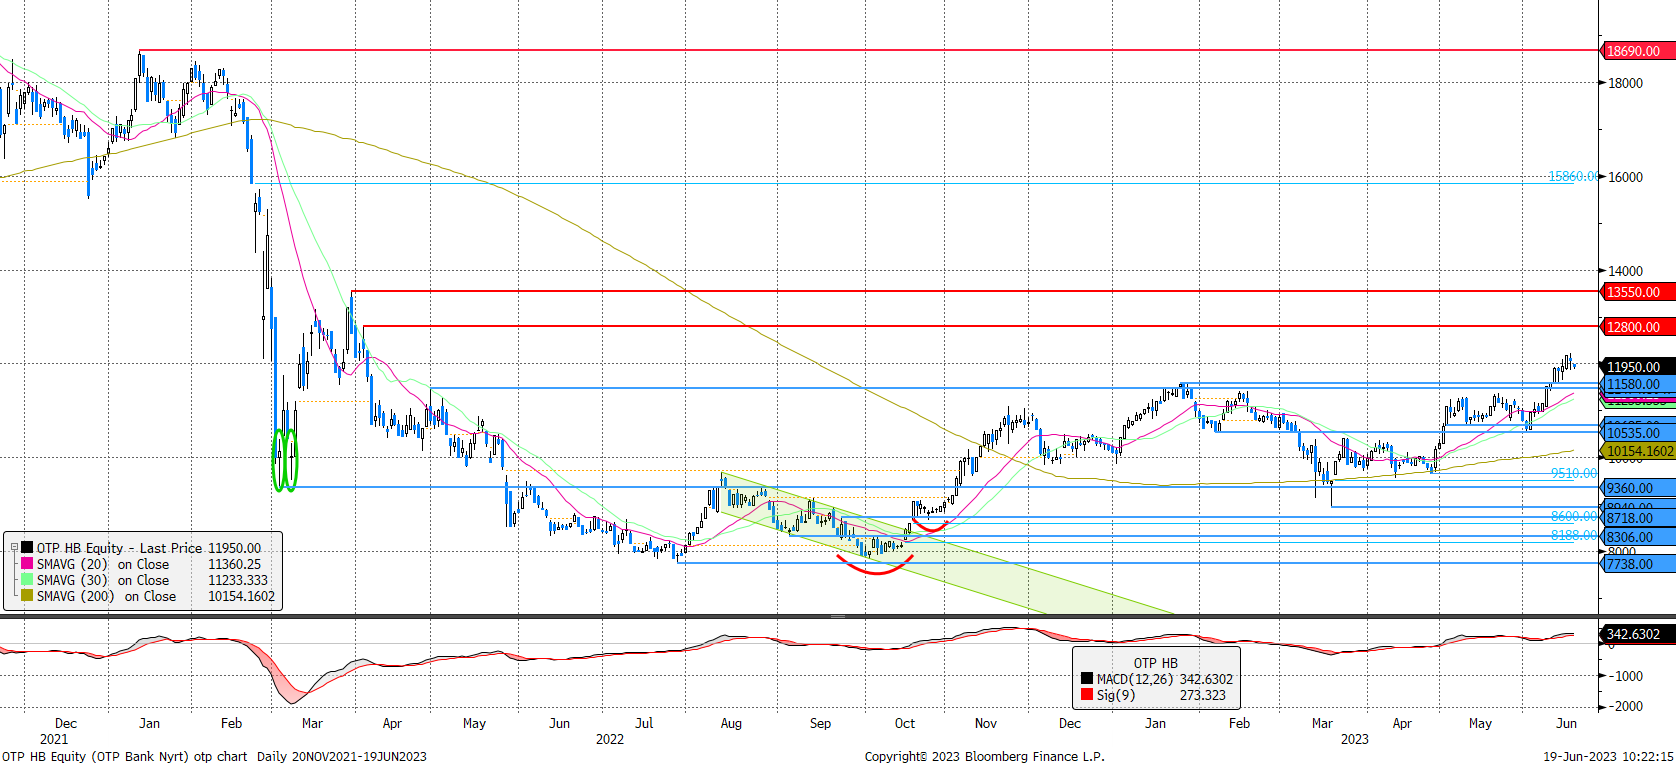Screen dimensions: 1676x765
Task: Click the 19-Jun-2023 10:22:15 timestamp
Action: [x=1608, y=756]
